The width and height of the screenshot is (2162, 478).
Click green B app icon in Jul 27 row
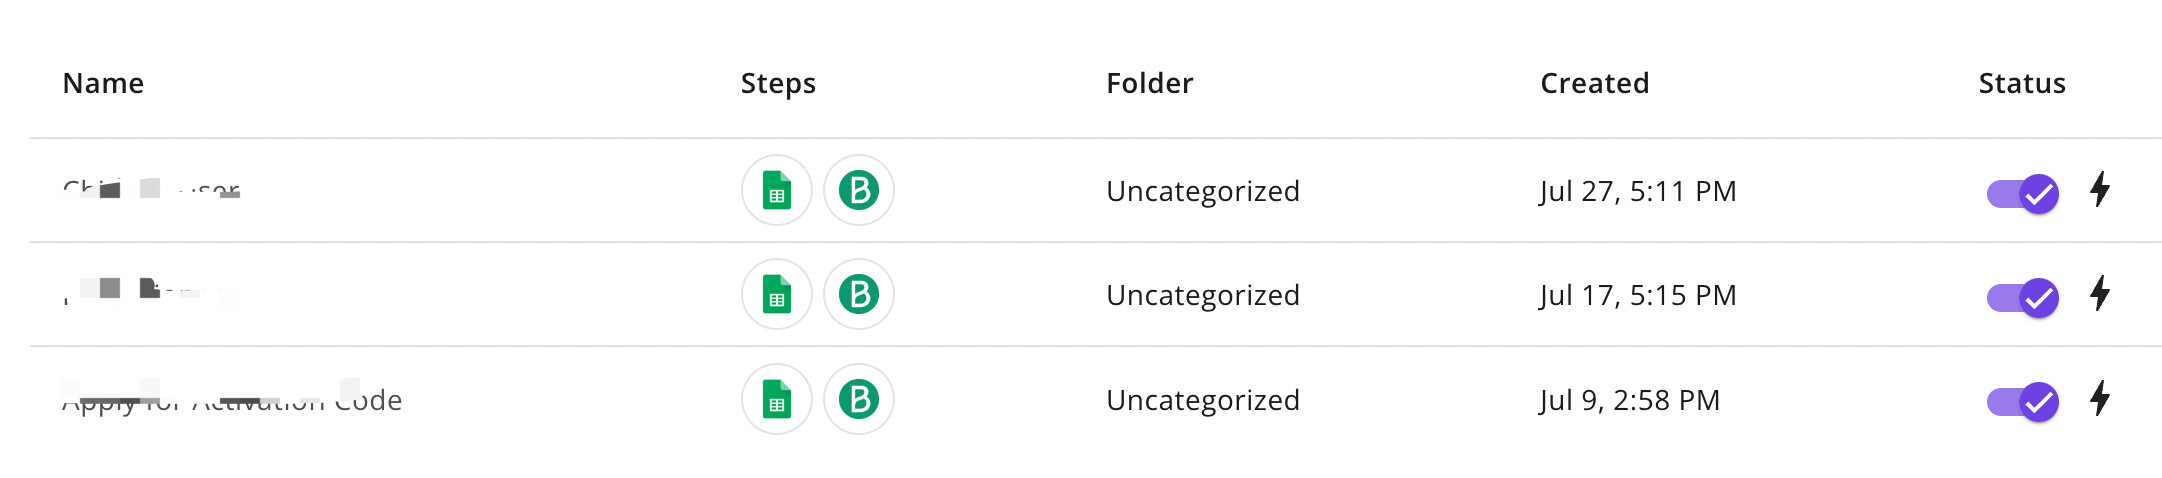click(858, 190)
